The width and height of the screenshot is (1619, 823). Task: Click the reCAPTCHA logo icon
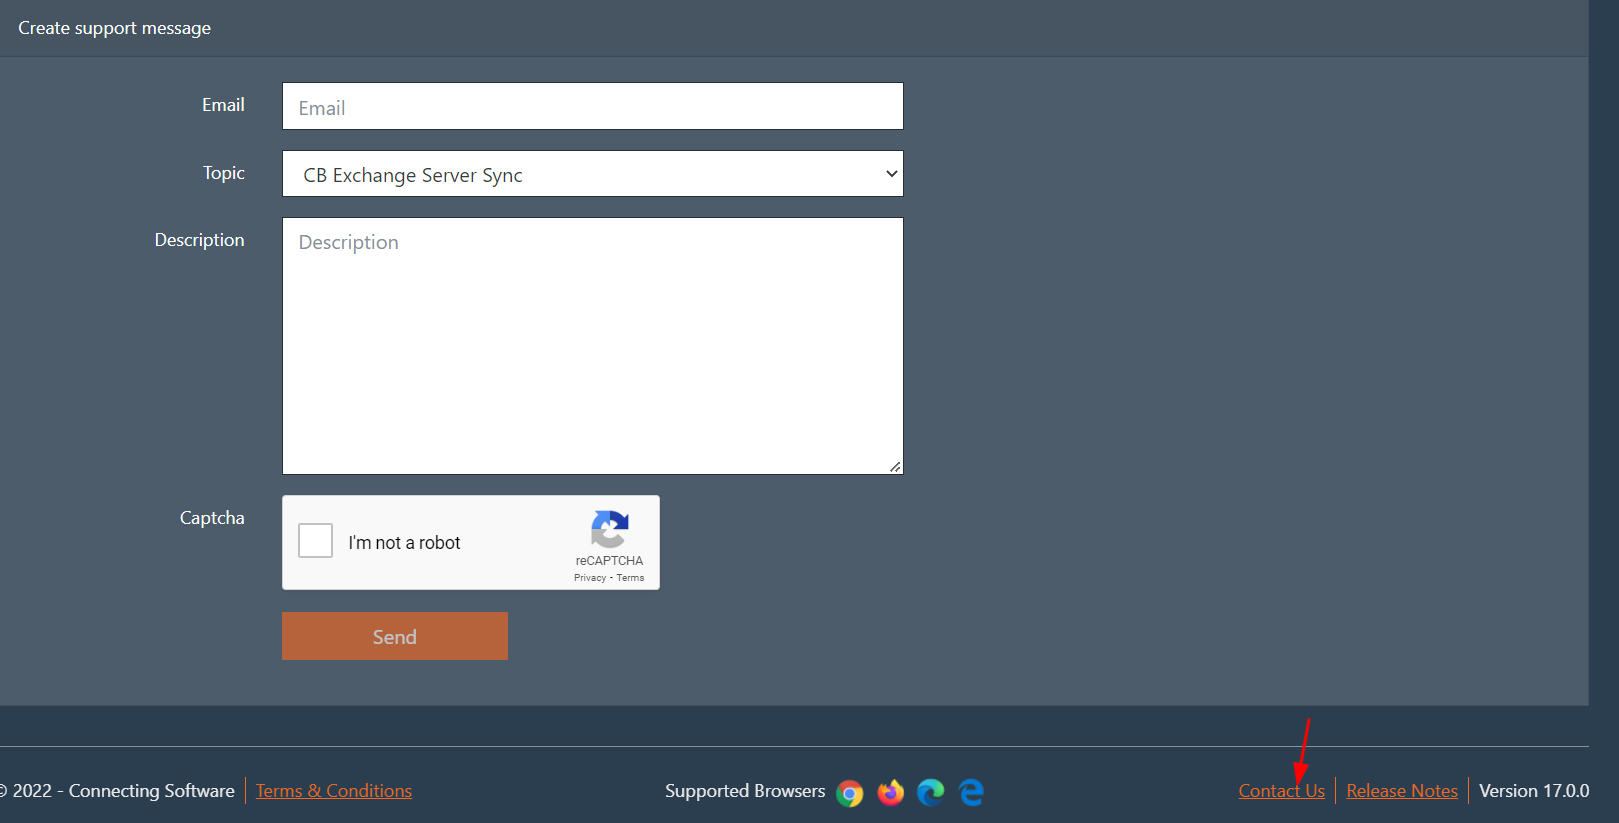[610, 529]
